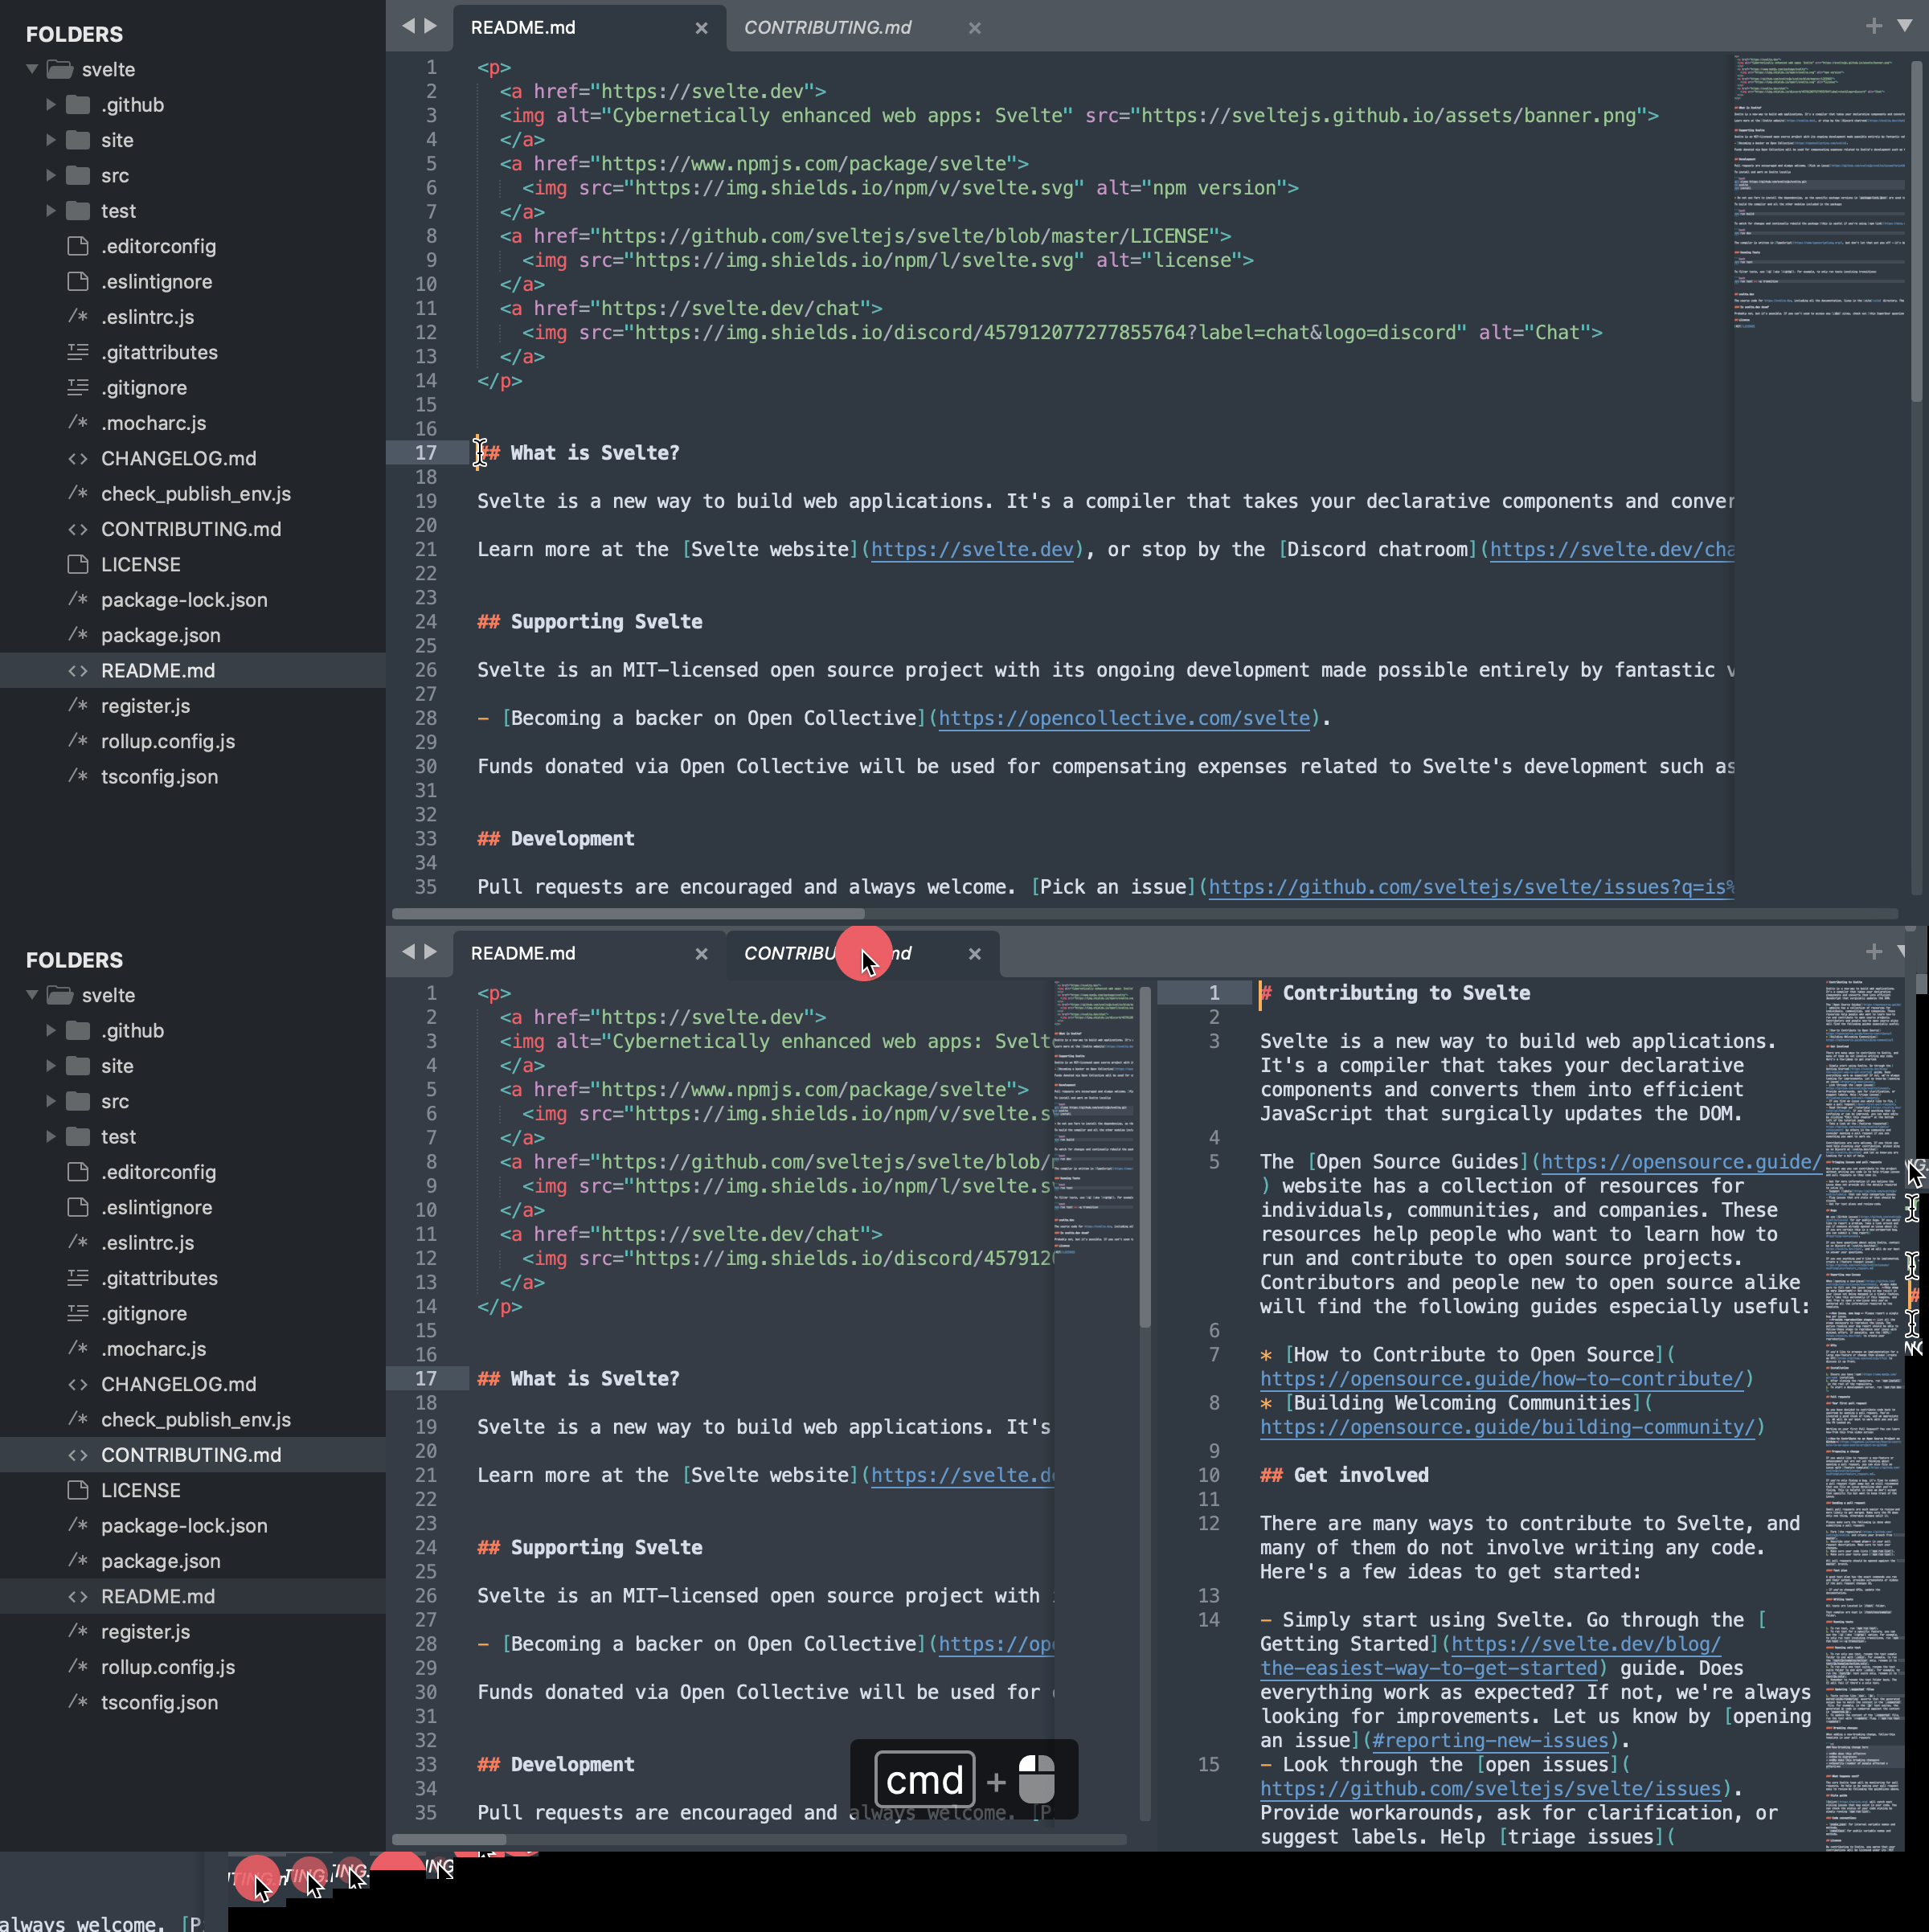Click the LICENSE file icon in the lower sidebar
This screenshot has height=1932, width=1929.
click(x=78, y=1490)
